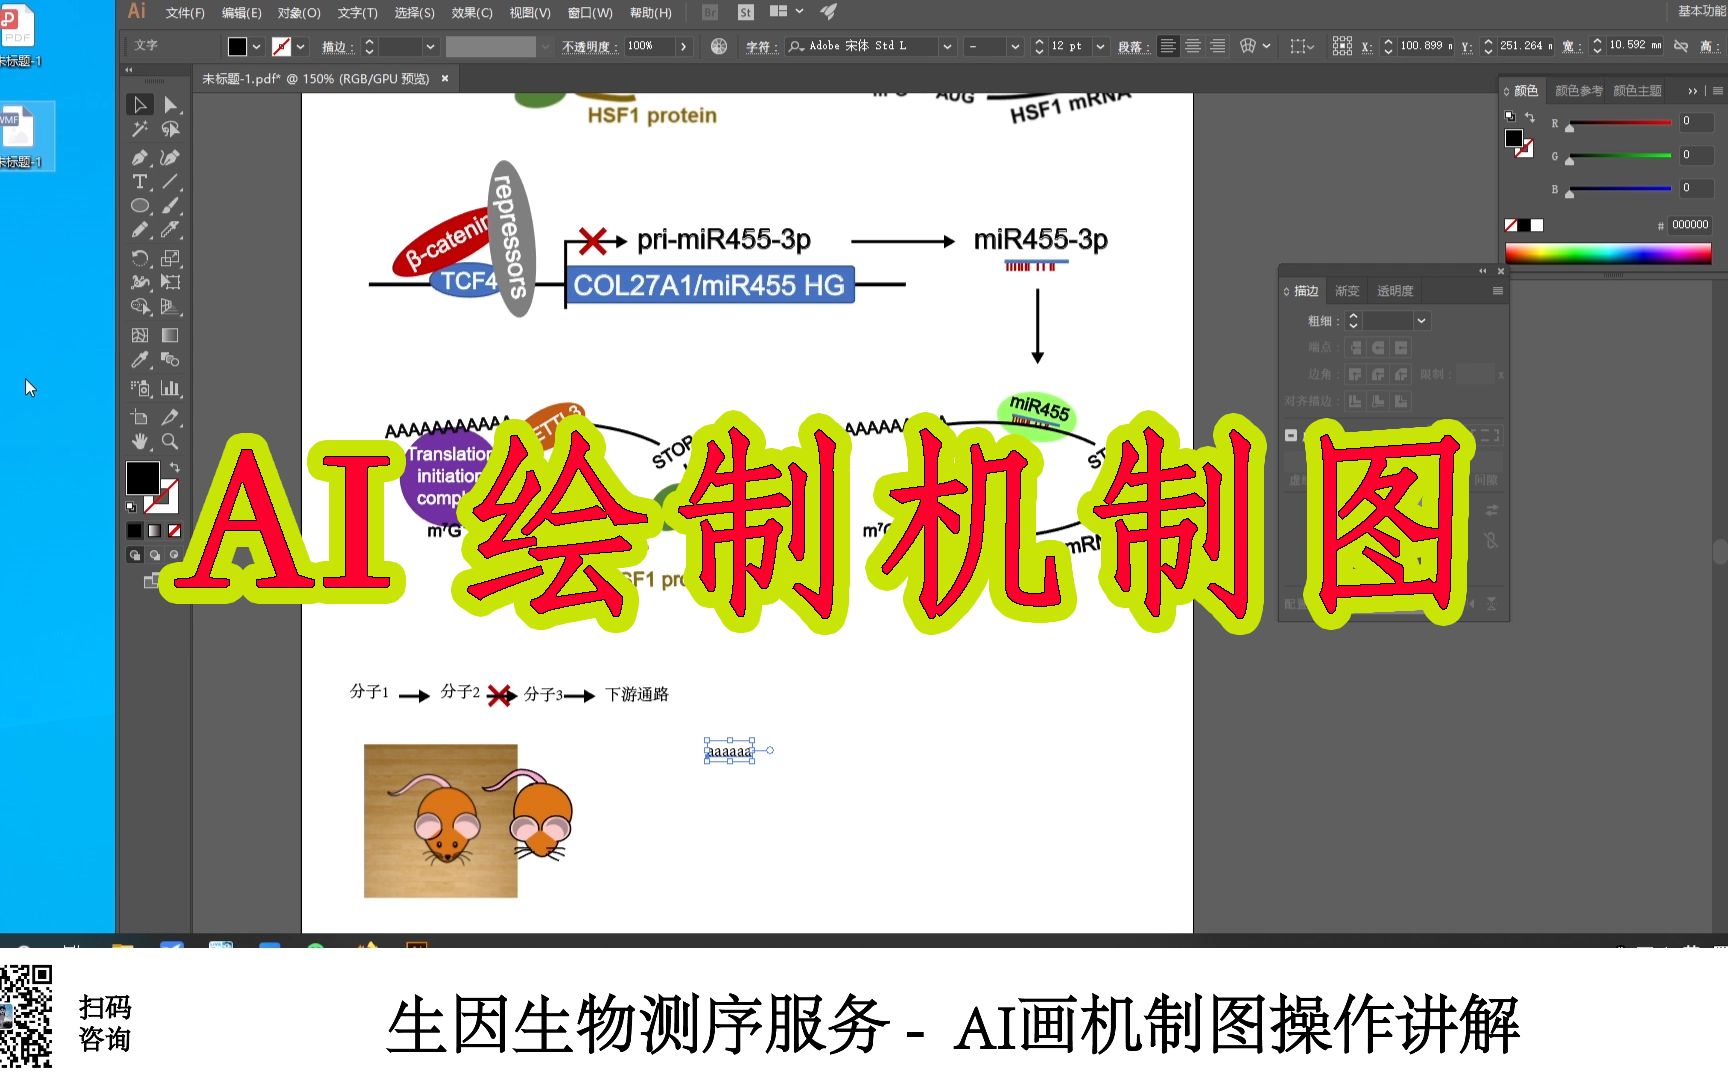Screen dimensions: 1728x1080
Task: Open the font family dropdown Adobe 宋体 Std L
Action: [947, 46]
